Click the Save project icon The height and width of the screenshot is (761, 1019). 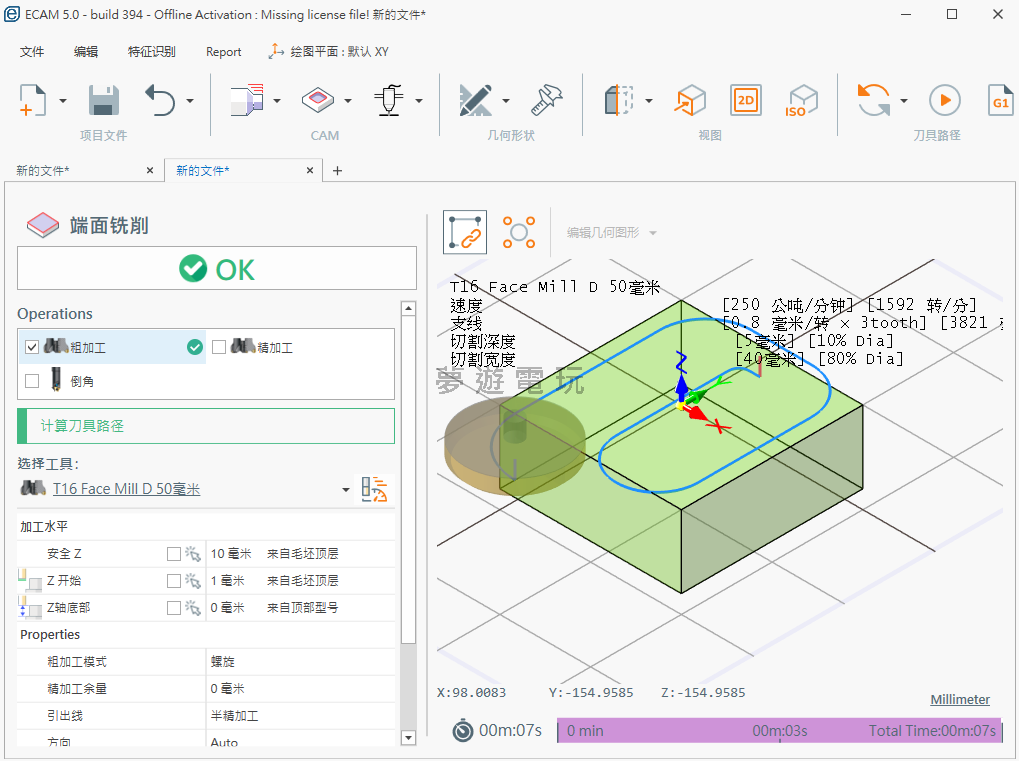click(104, 100)
